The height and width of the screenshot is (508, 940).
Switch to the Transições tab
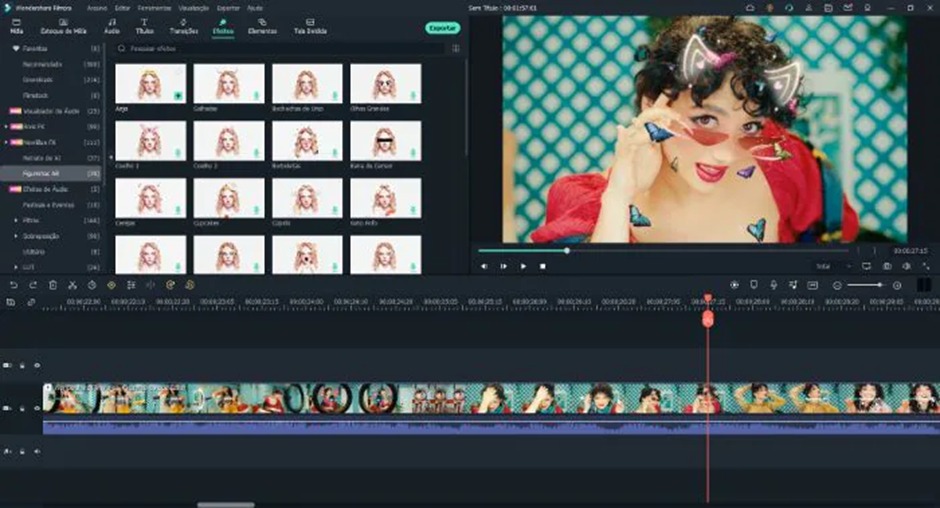pos(183,26)
